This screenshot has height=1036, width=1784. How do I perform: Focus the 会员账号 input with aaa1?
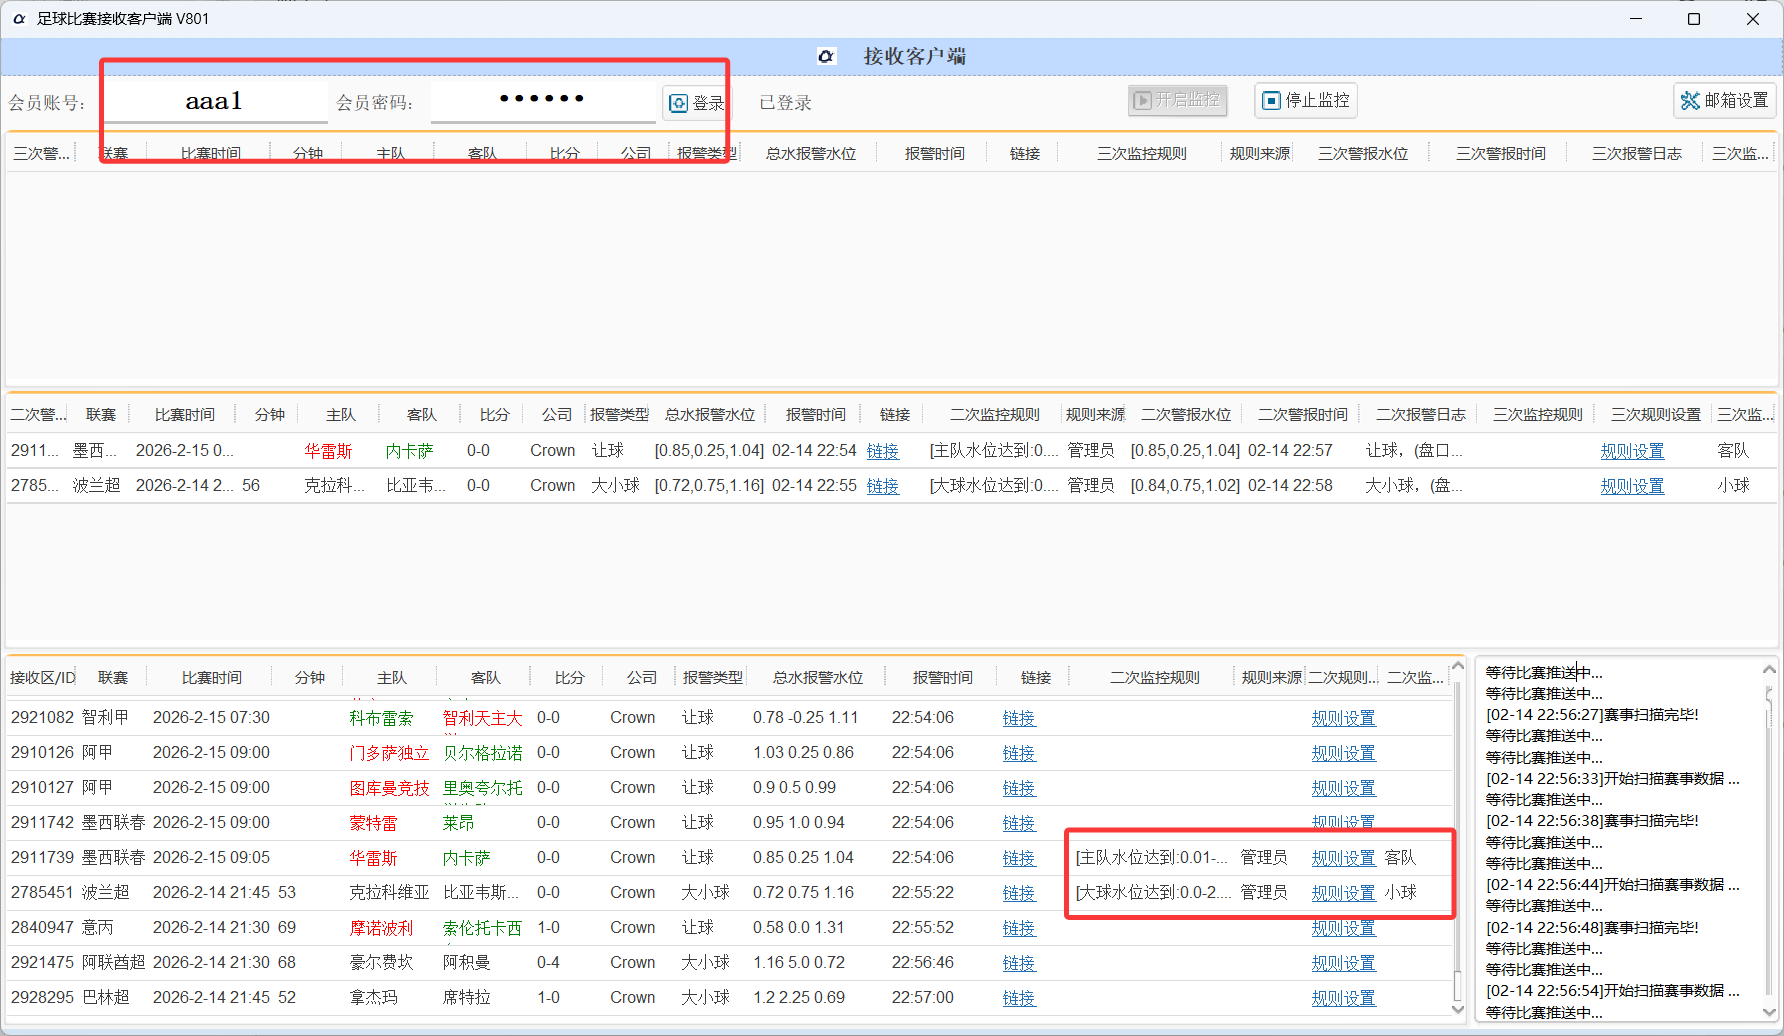(214, 101)
